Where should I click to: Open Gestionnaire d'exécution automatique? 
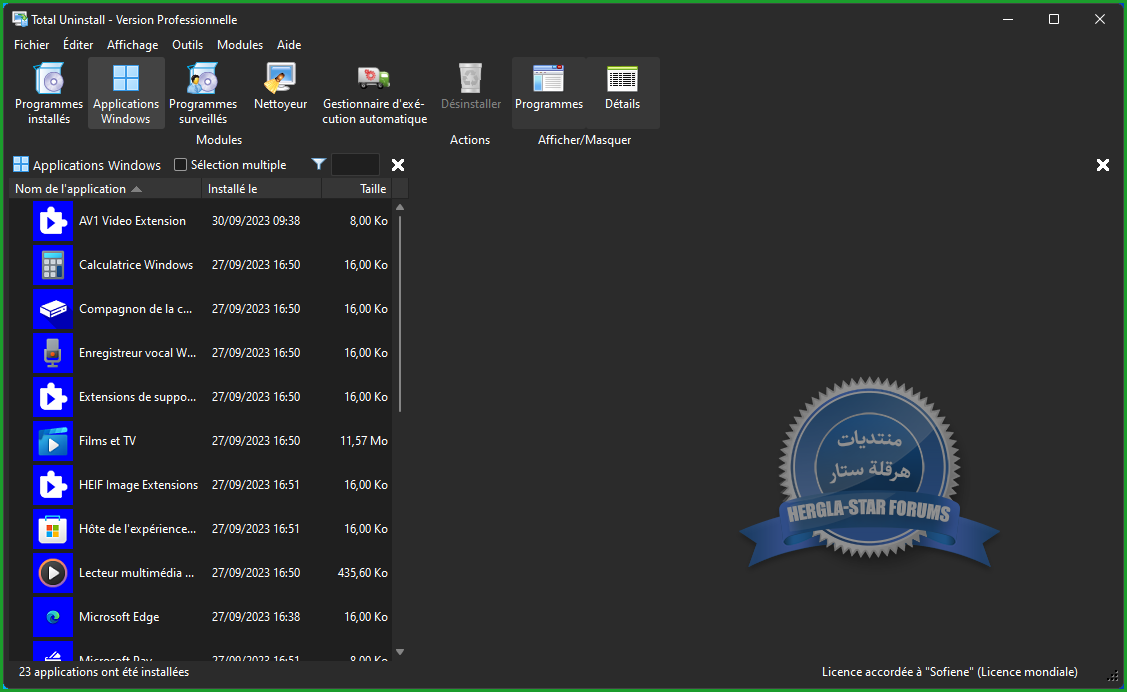[x=374, y=93]
